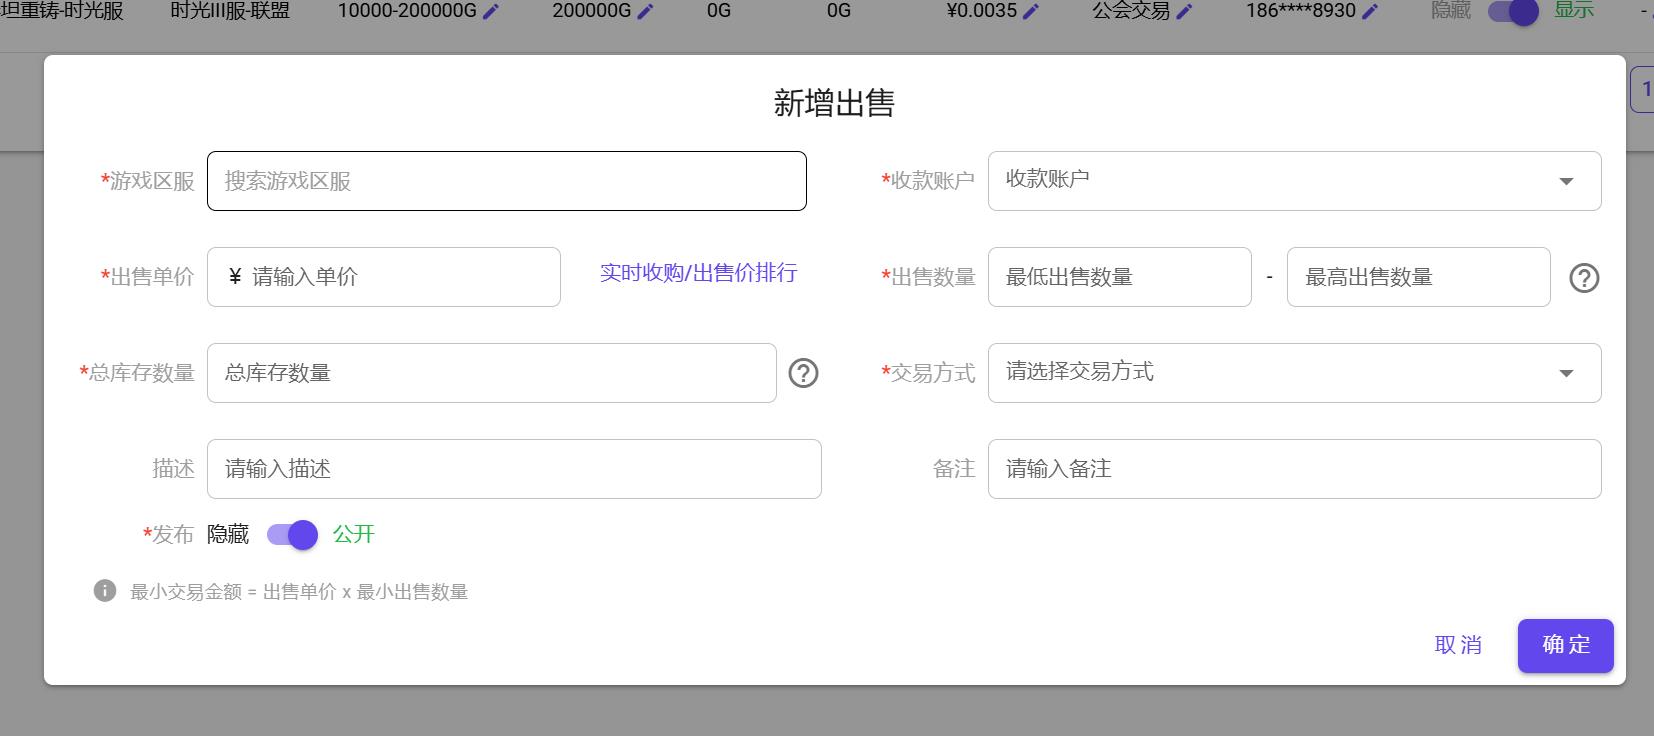The image size is (1654, 736).
Task: Toggle the 隐藏/显示 switch in table row
Action: [x=1512, y=12]
